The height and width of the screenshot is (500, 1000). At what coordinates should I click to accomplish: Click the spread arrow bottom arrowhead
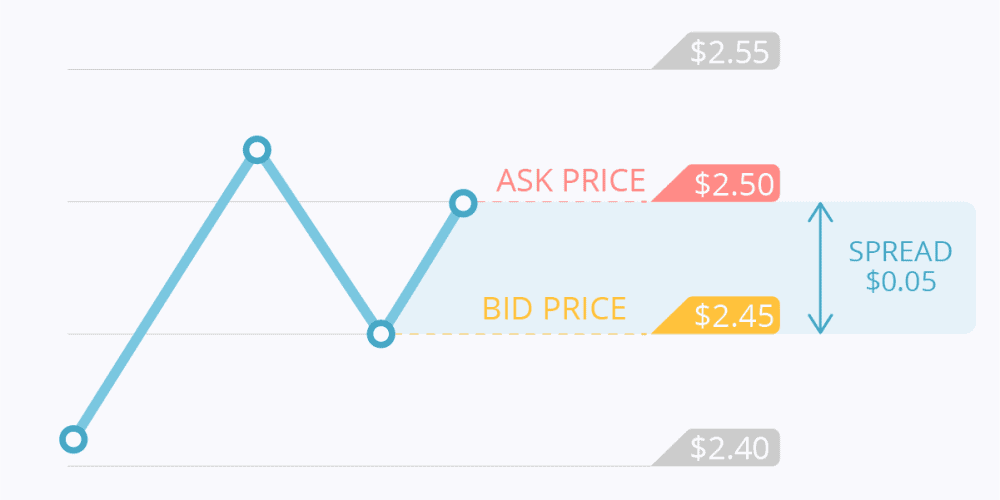821,324
